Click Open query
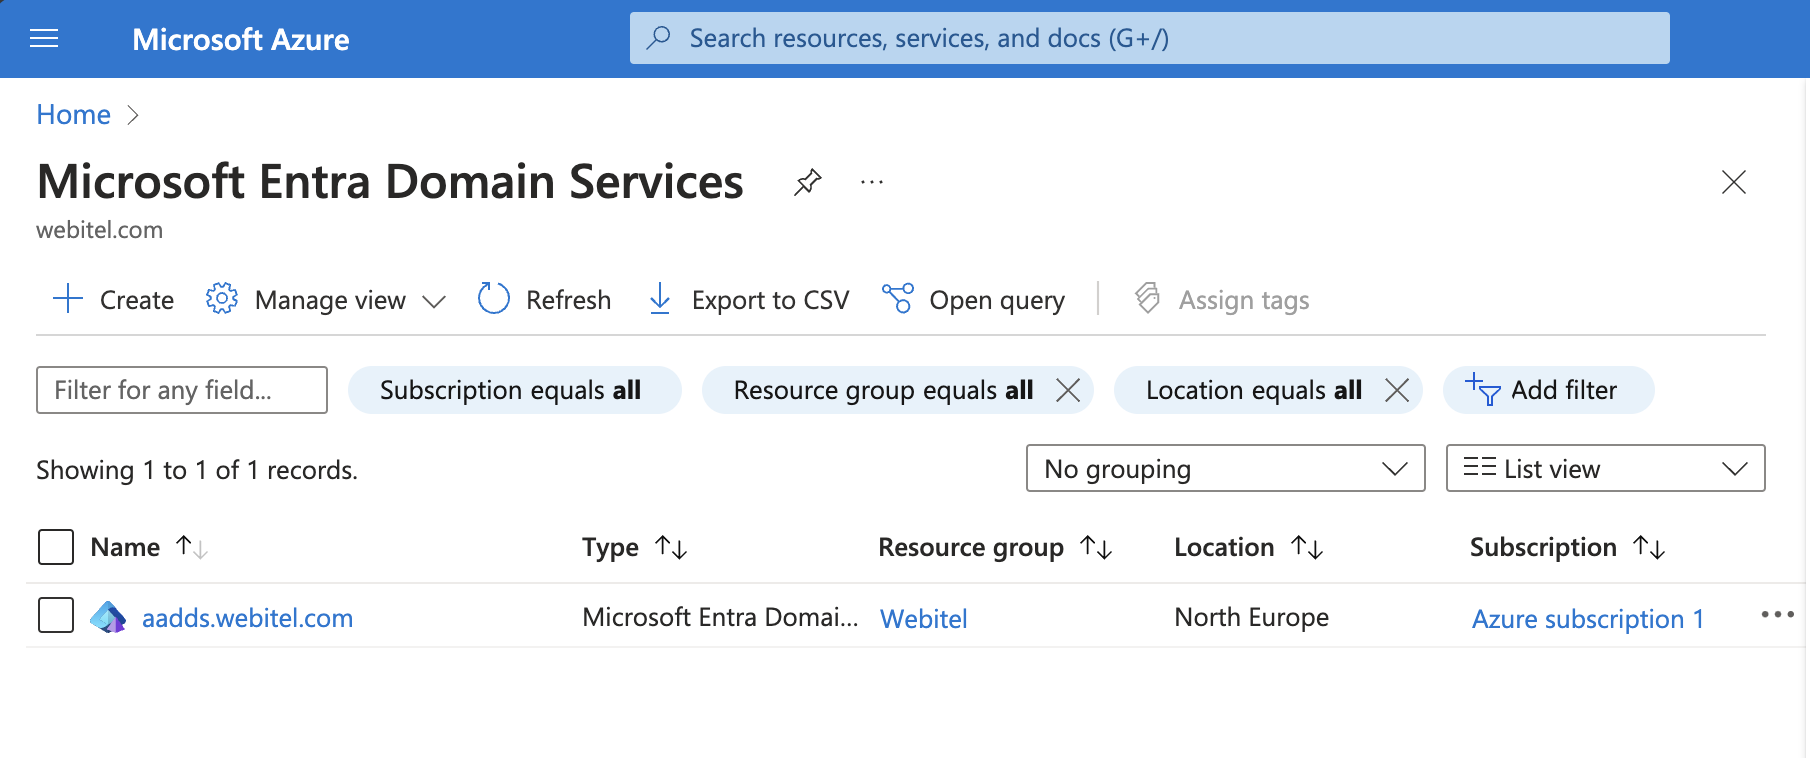This screenshot has height=758, width=1810. click(x=973, y=299)
